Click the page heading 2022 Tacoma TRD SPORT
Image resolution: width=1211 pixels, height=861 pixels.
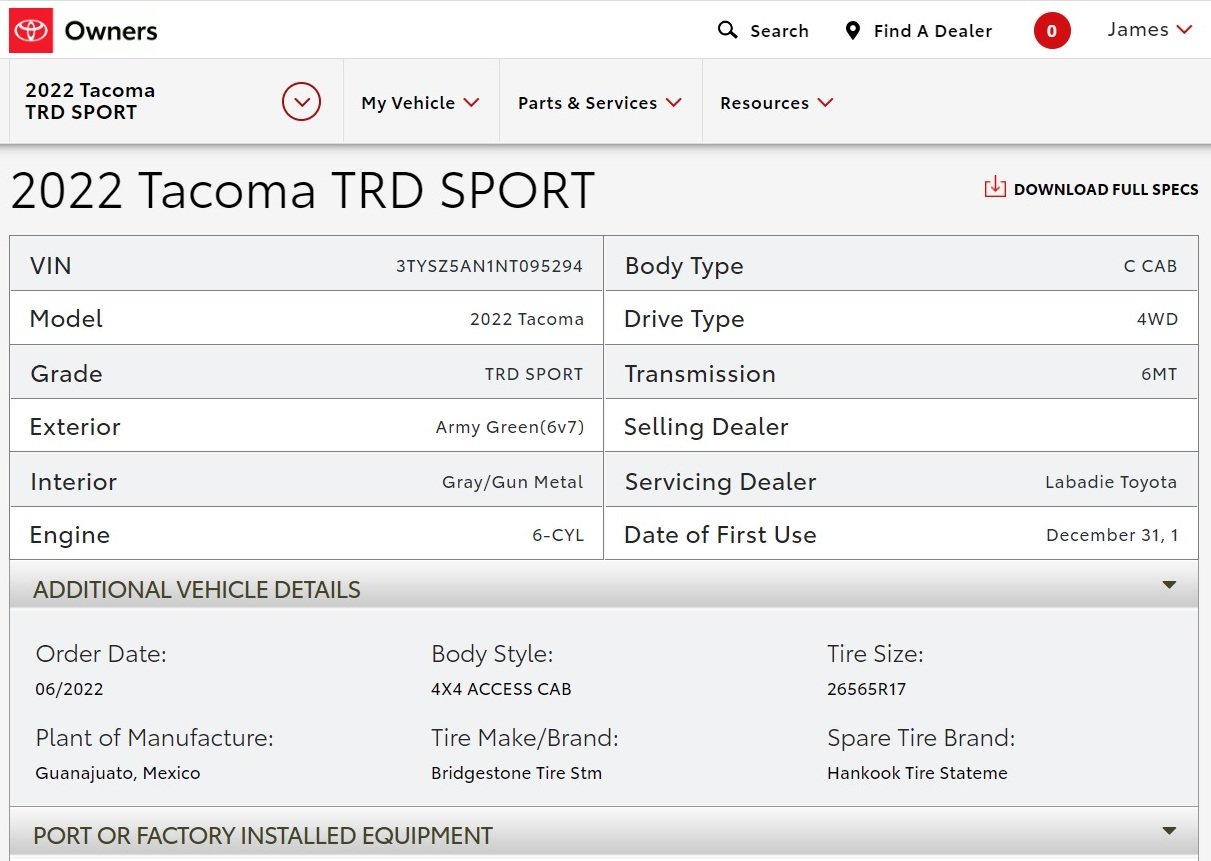303,190
